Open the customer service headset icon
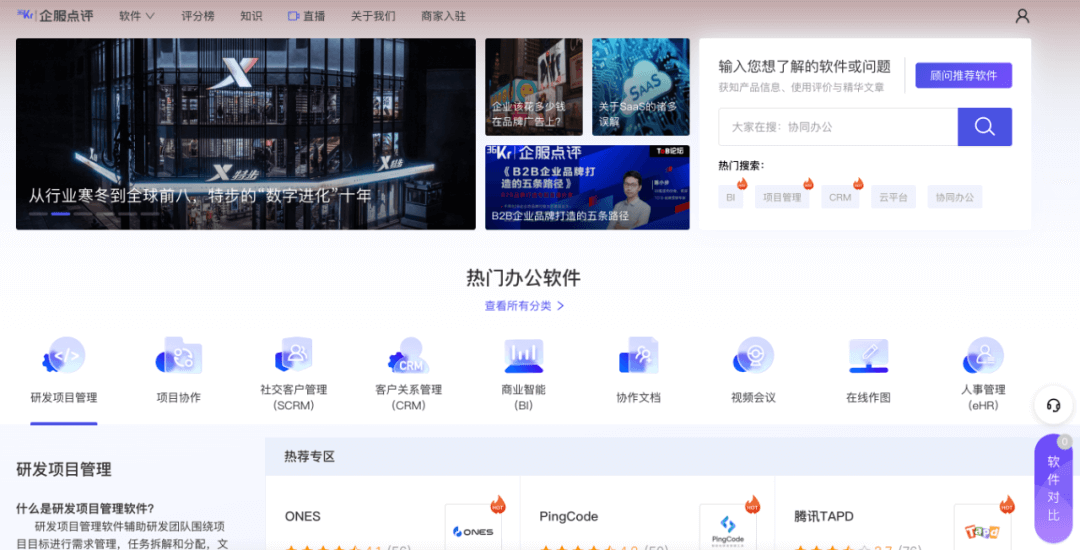The image size is (1080, 550). pyautogui.click(x=1053, y=405)
